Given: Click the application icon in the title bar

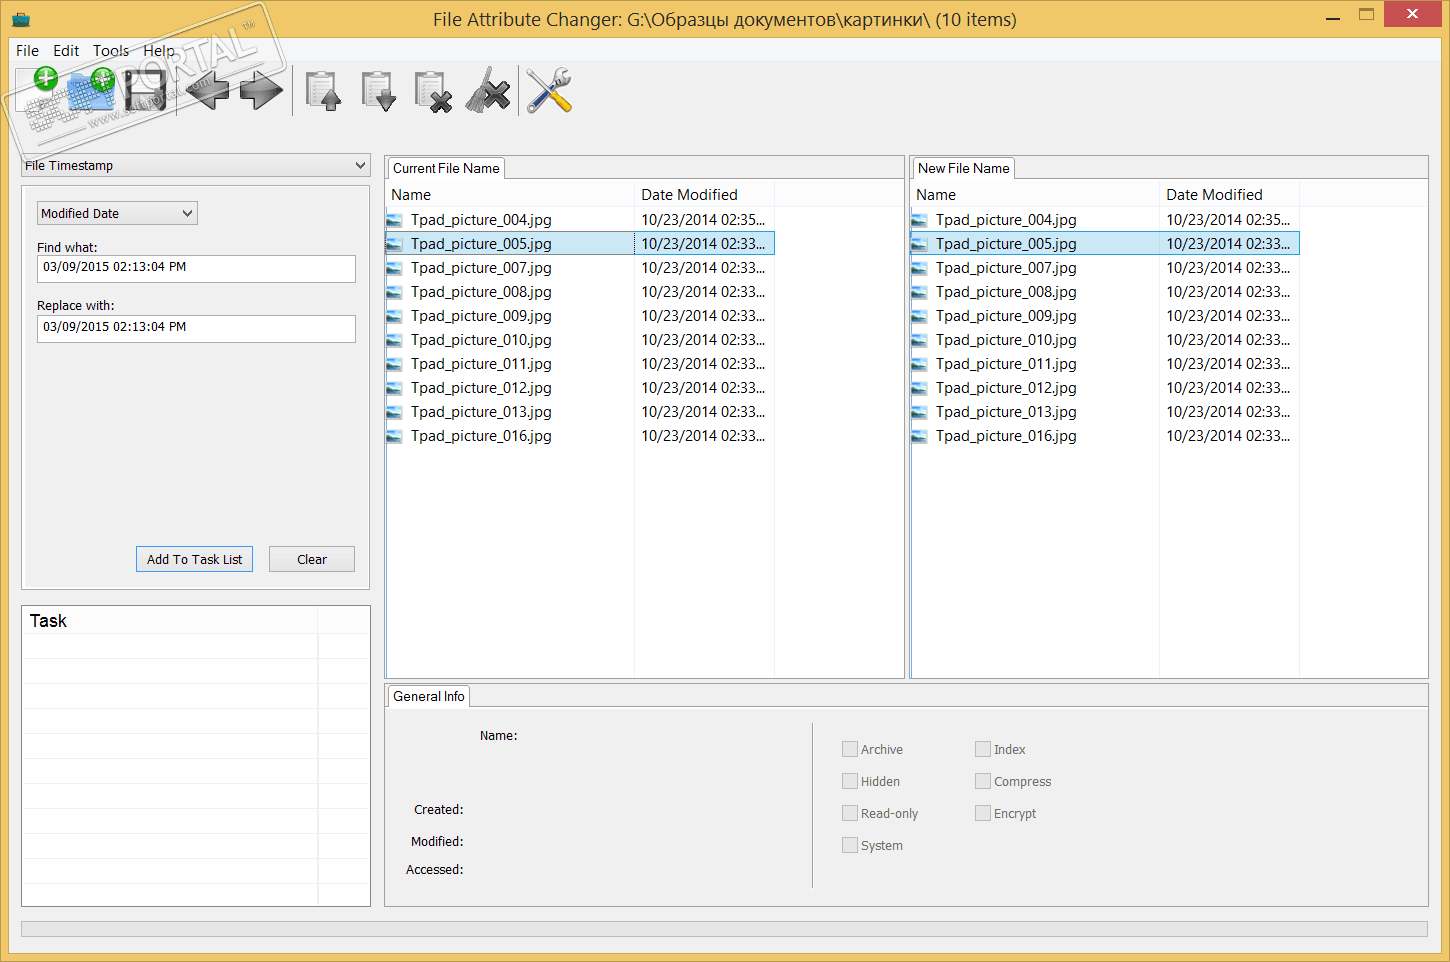Looking at the screenshot, I should [x=21, y=19].
